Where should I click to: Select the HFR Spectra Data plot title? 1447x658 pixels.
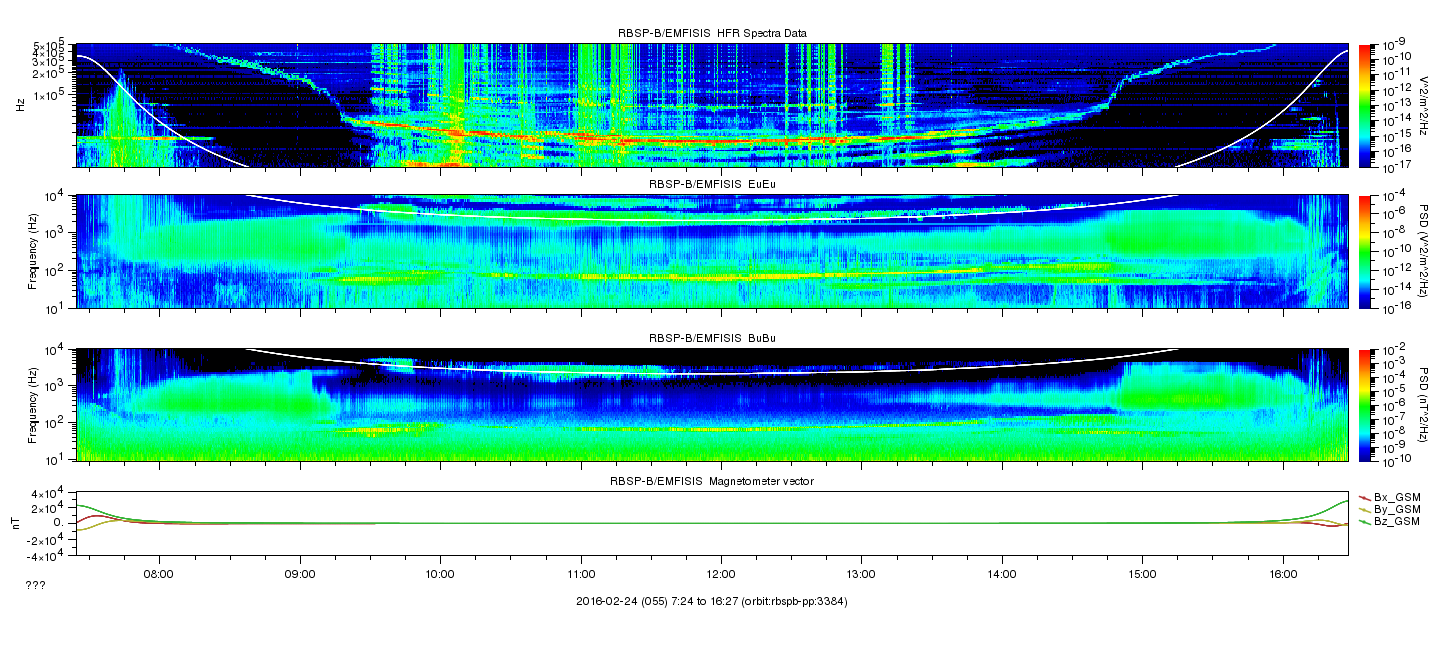(712, 34)
